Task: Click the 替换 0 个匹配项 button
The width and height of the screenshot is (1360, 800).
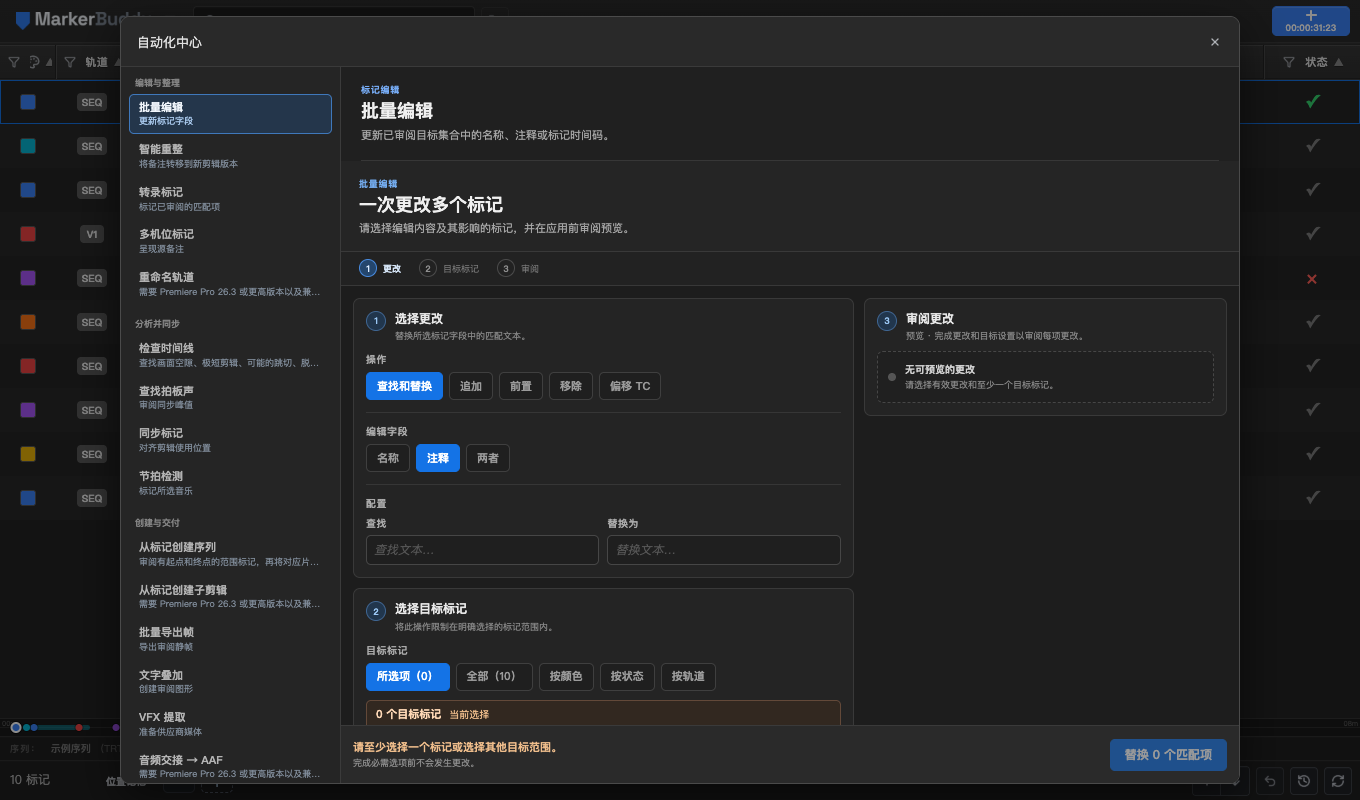Action: click(x=1168, y=755)
